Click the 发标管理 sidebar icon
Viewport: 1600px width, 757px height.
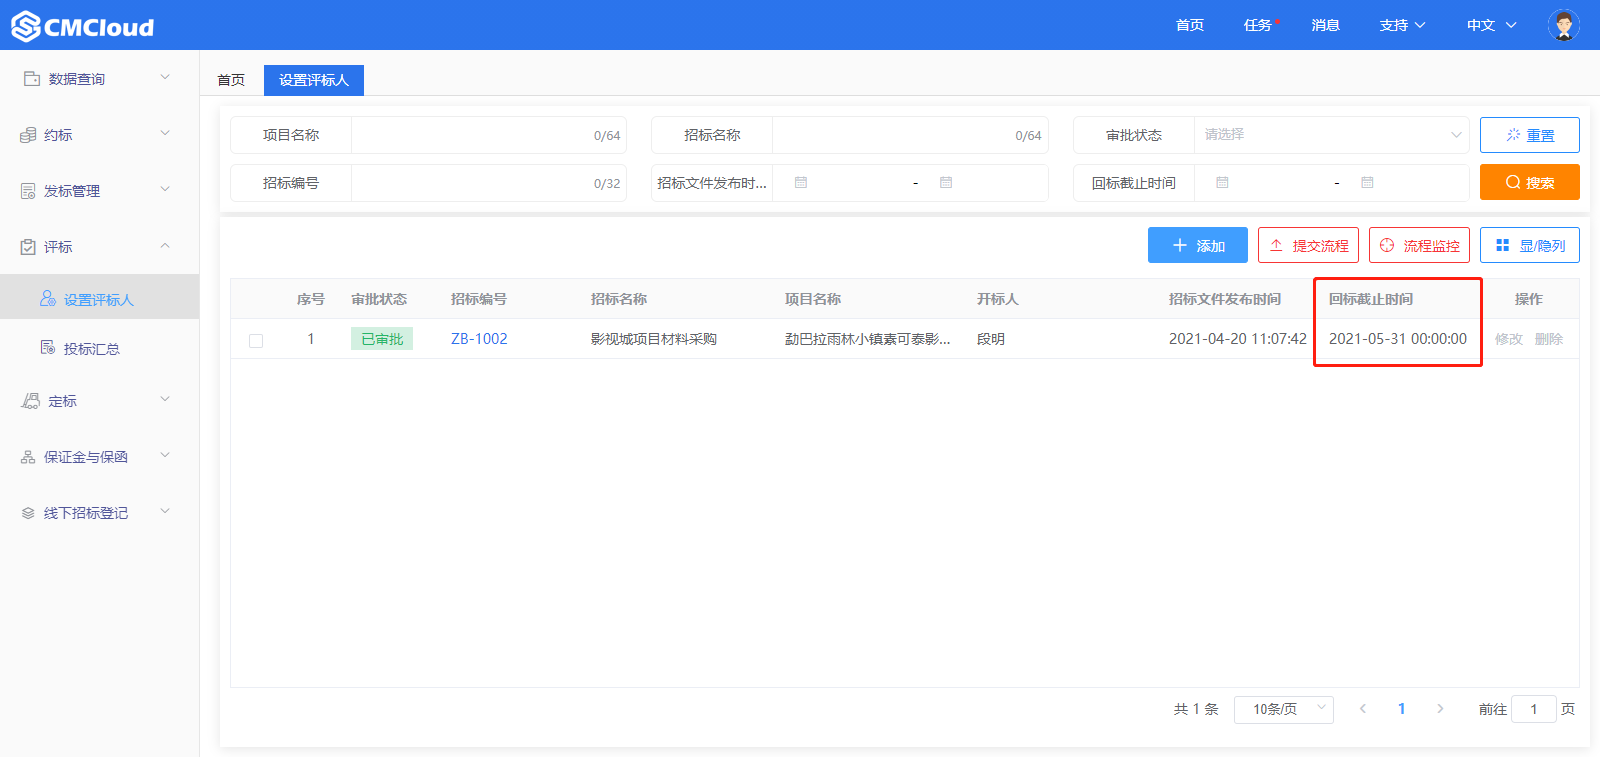coord(28,191)
